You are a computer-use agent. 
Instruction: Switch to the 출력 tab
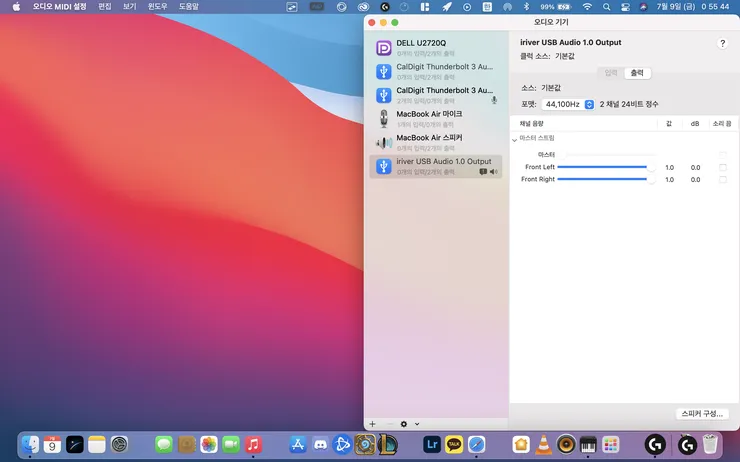click(x=637, y=73)
